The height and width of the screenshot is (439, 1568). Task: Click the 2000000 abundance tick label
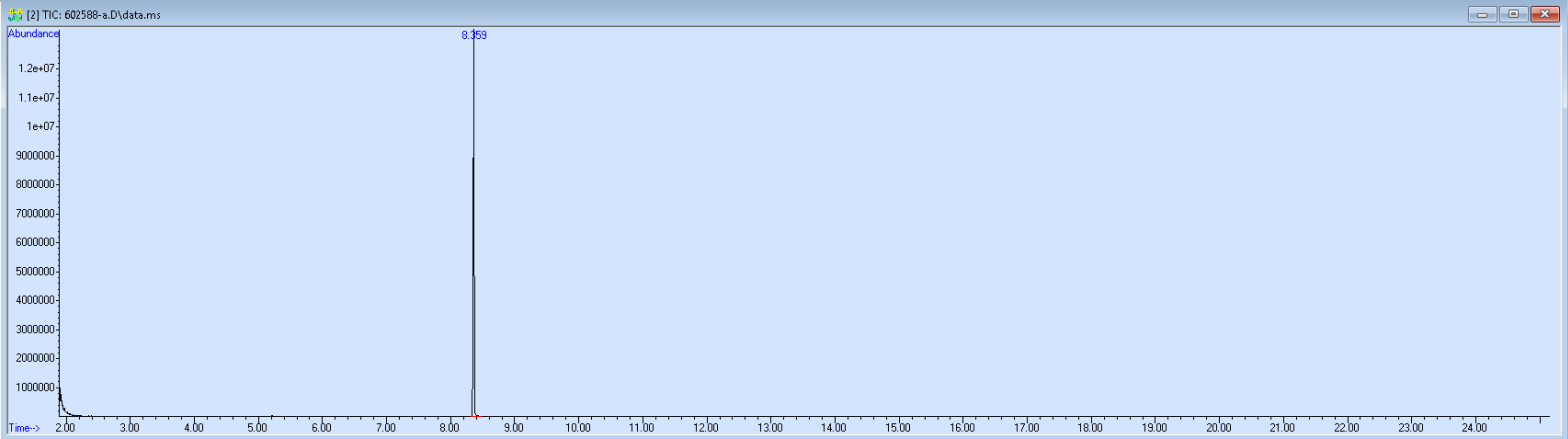pyautogui.click(x=36, y=358)
